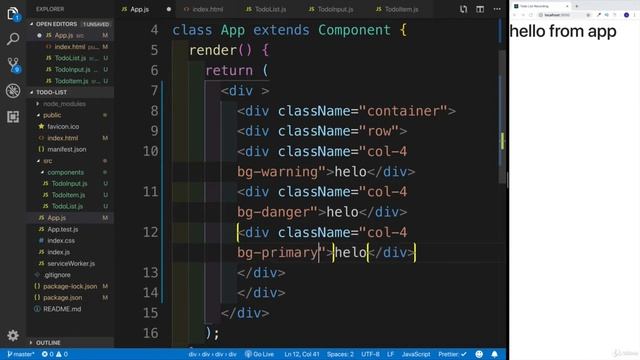
Task: Open index.html in public folder
Action: 62,138
